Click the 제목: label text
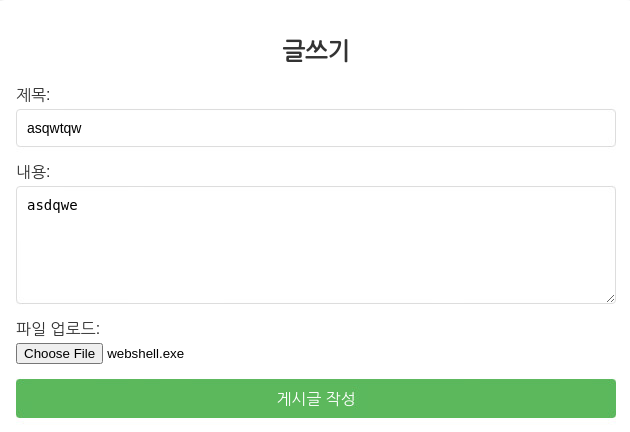The image size is (630, 432). pyautogui.click(x=33, y=95)
